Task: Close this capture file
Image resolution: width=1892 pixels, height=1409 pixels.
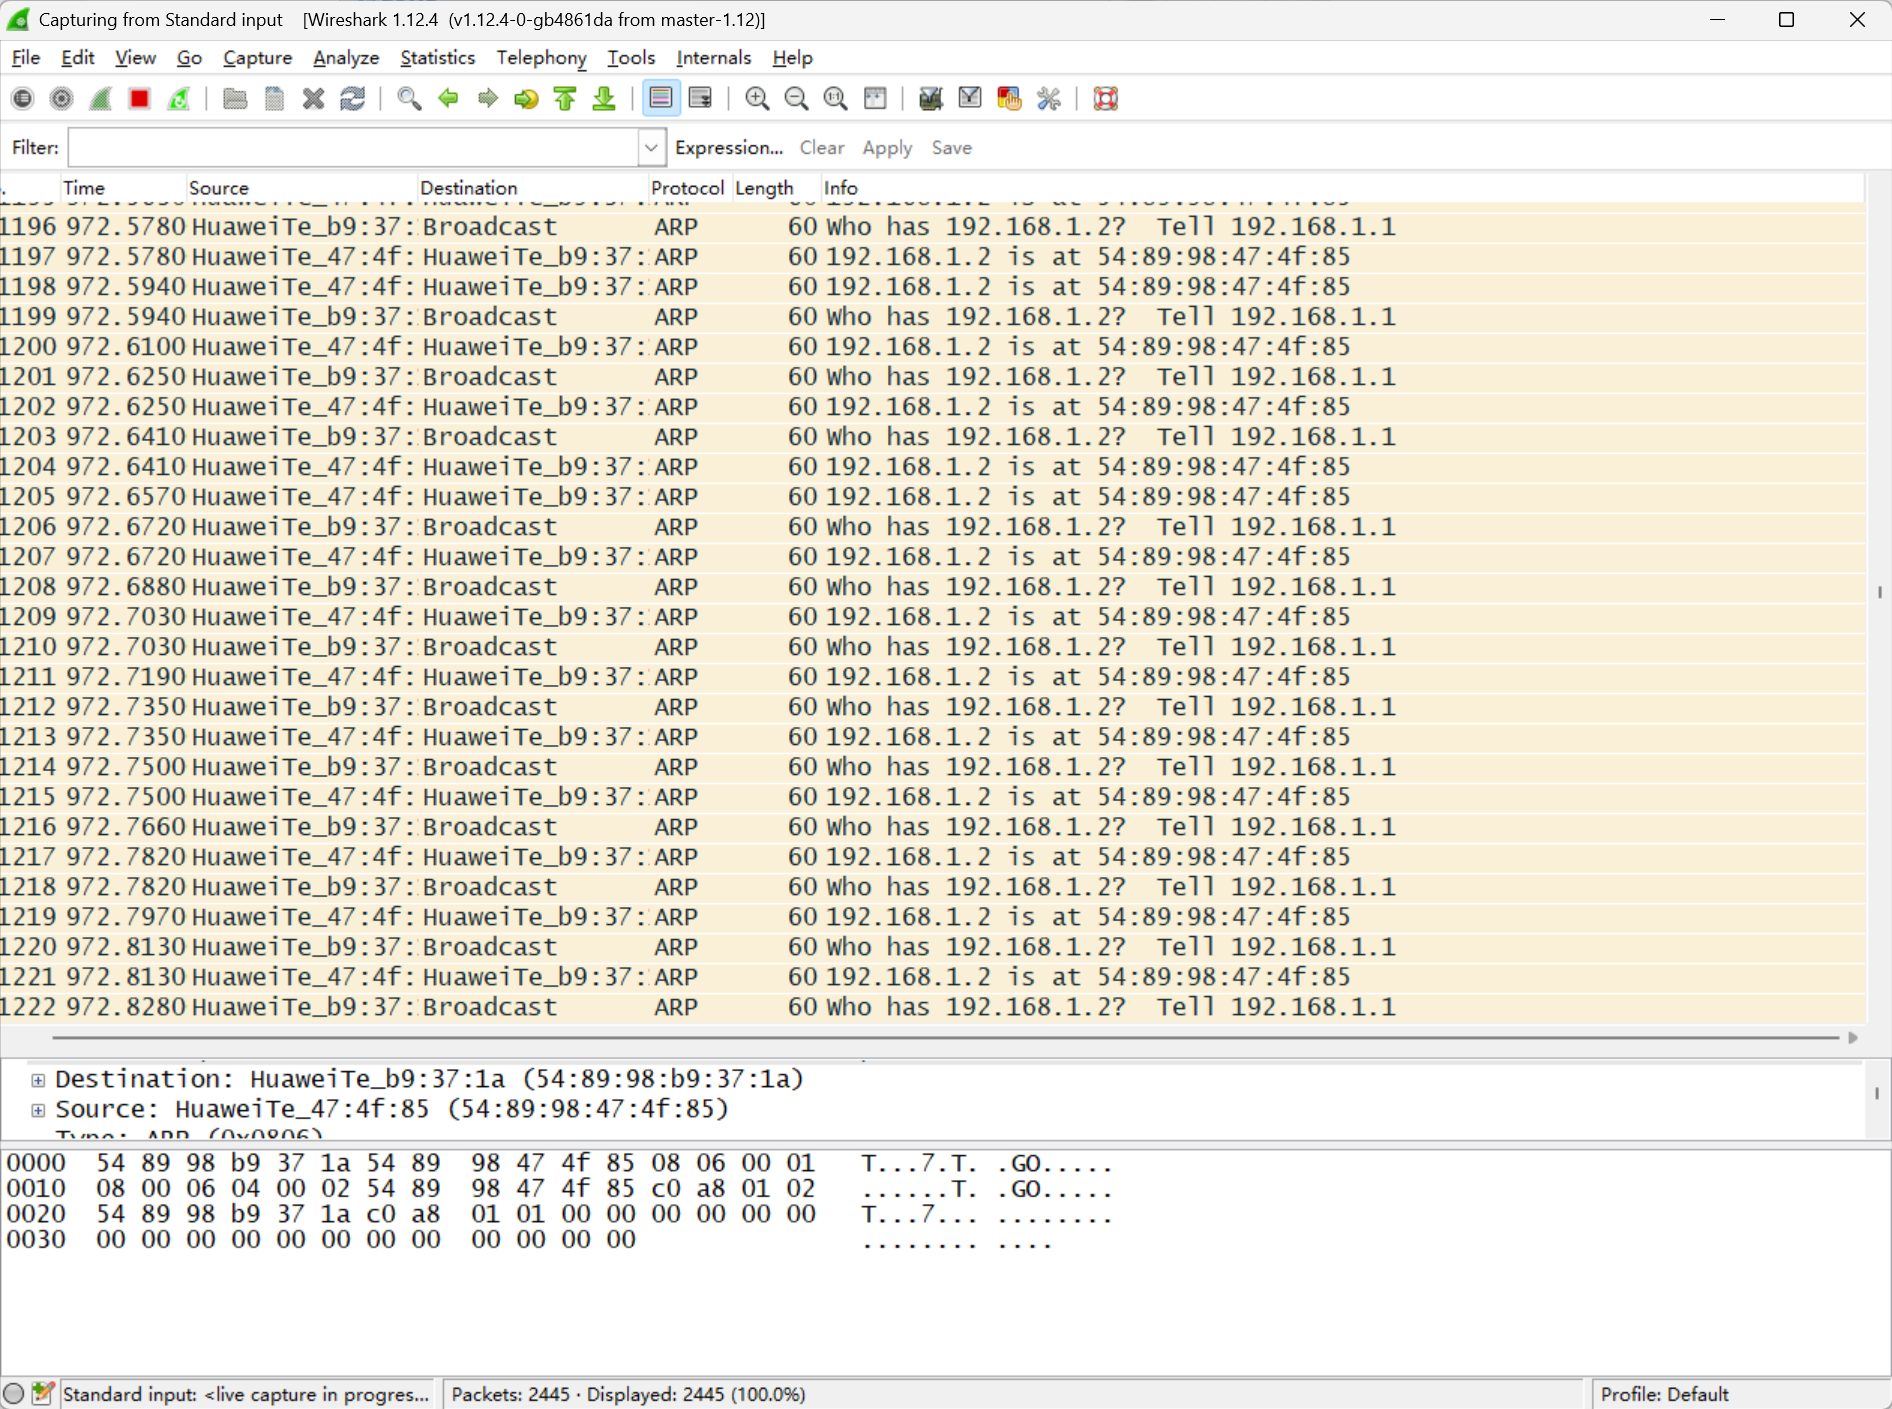Action: 313,98
